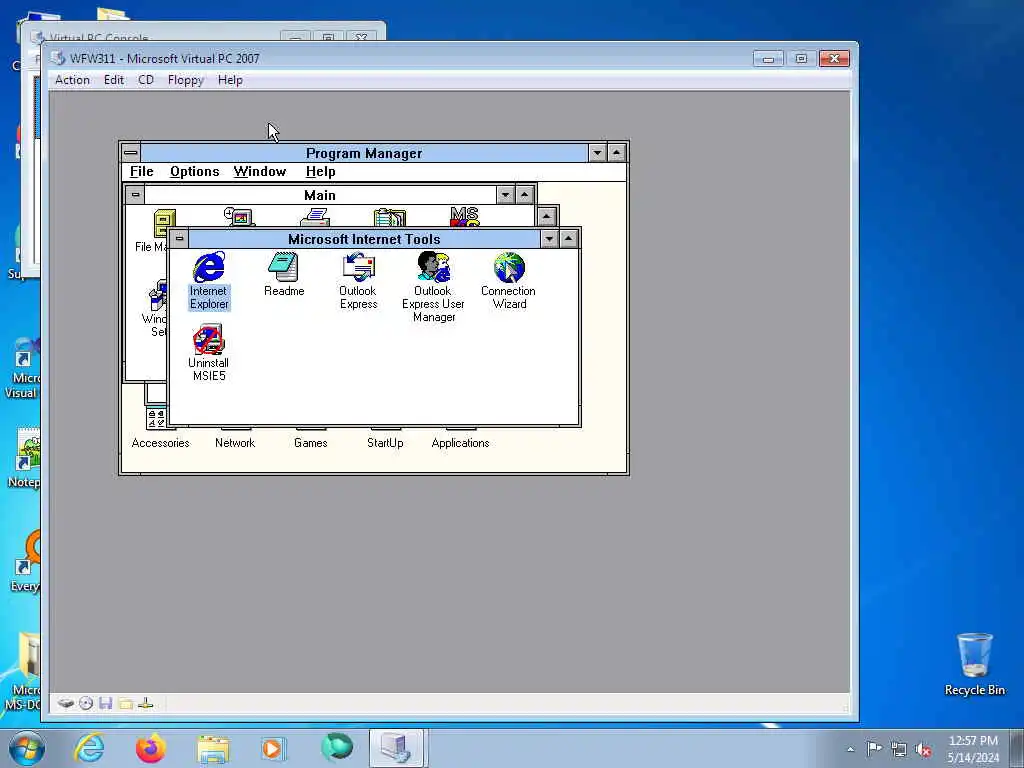Select the Internet Explorer program icon
This screenshot has width=1024, height=768.
209,268
